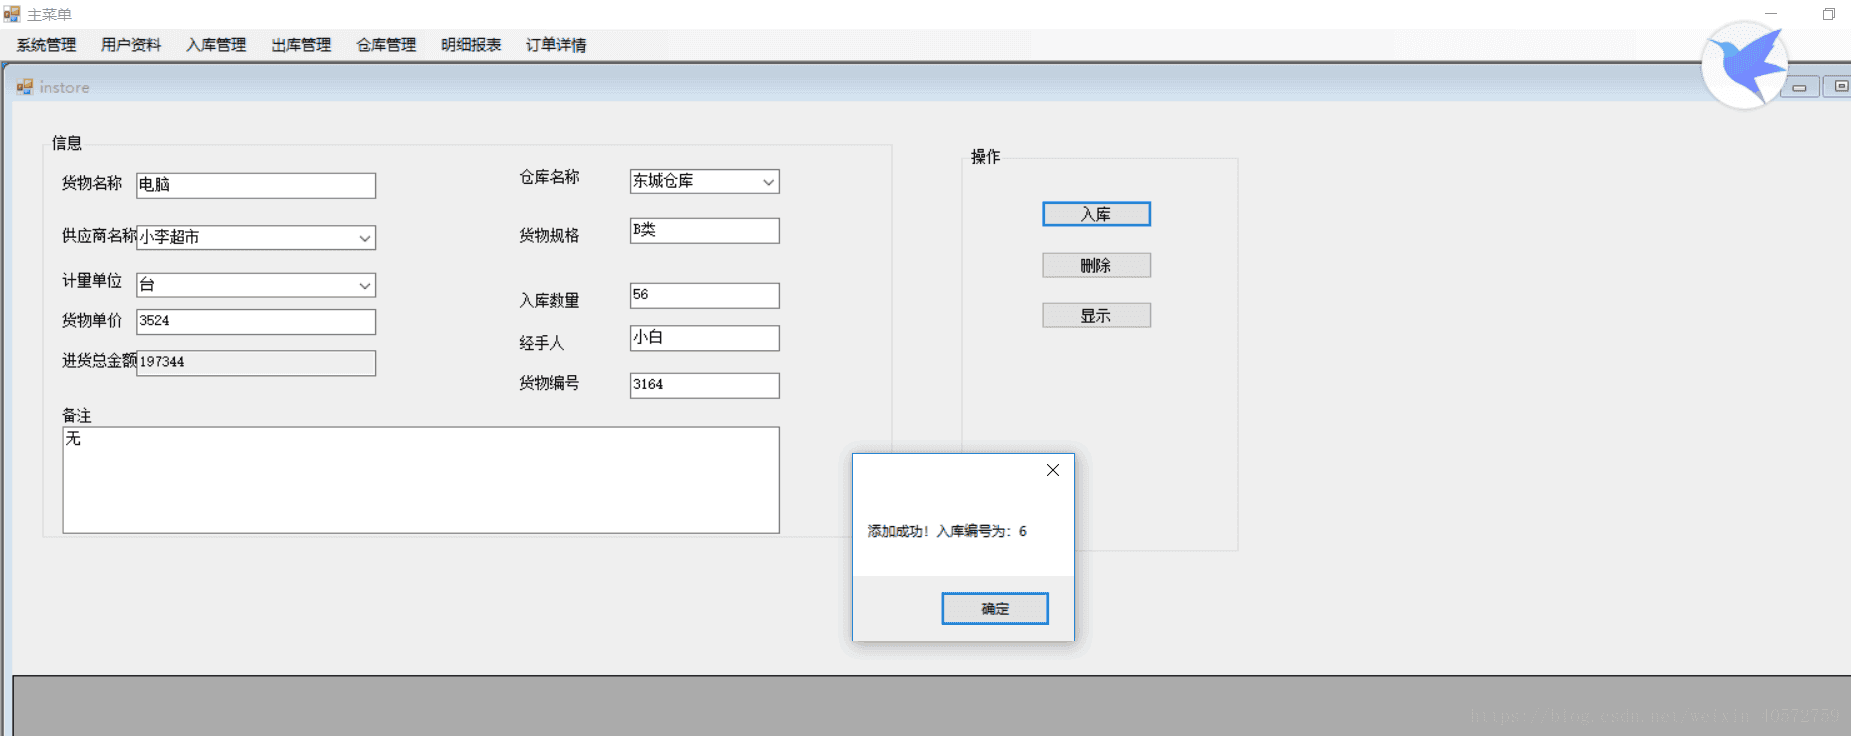Expand the 仓库名称 dropdown

768,182
